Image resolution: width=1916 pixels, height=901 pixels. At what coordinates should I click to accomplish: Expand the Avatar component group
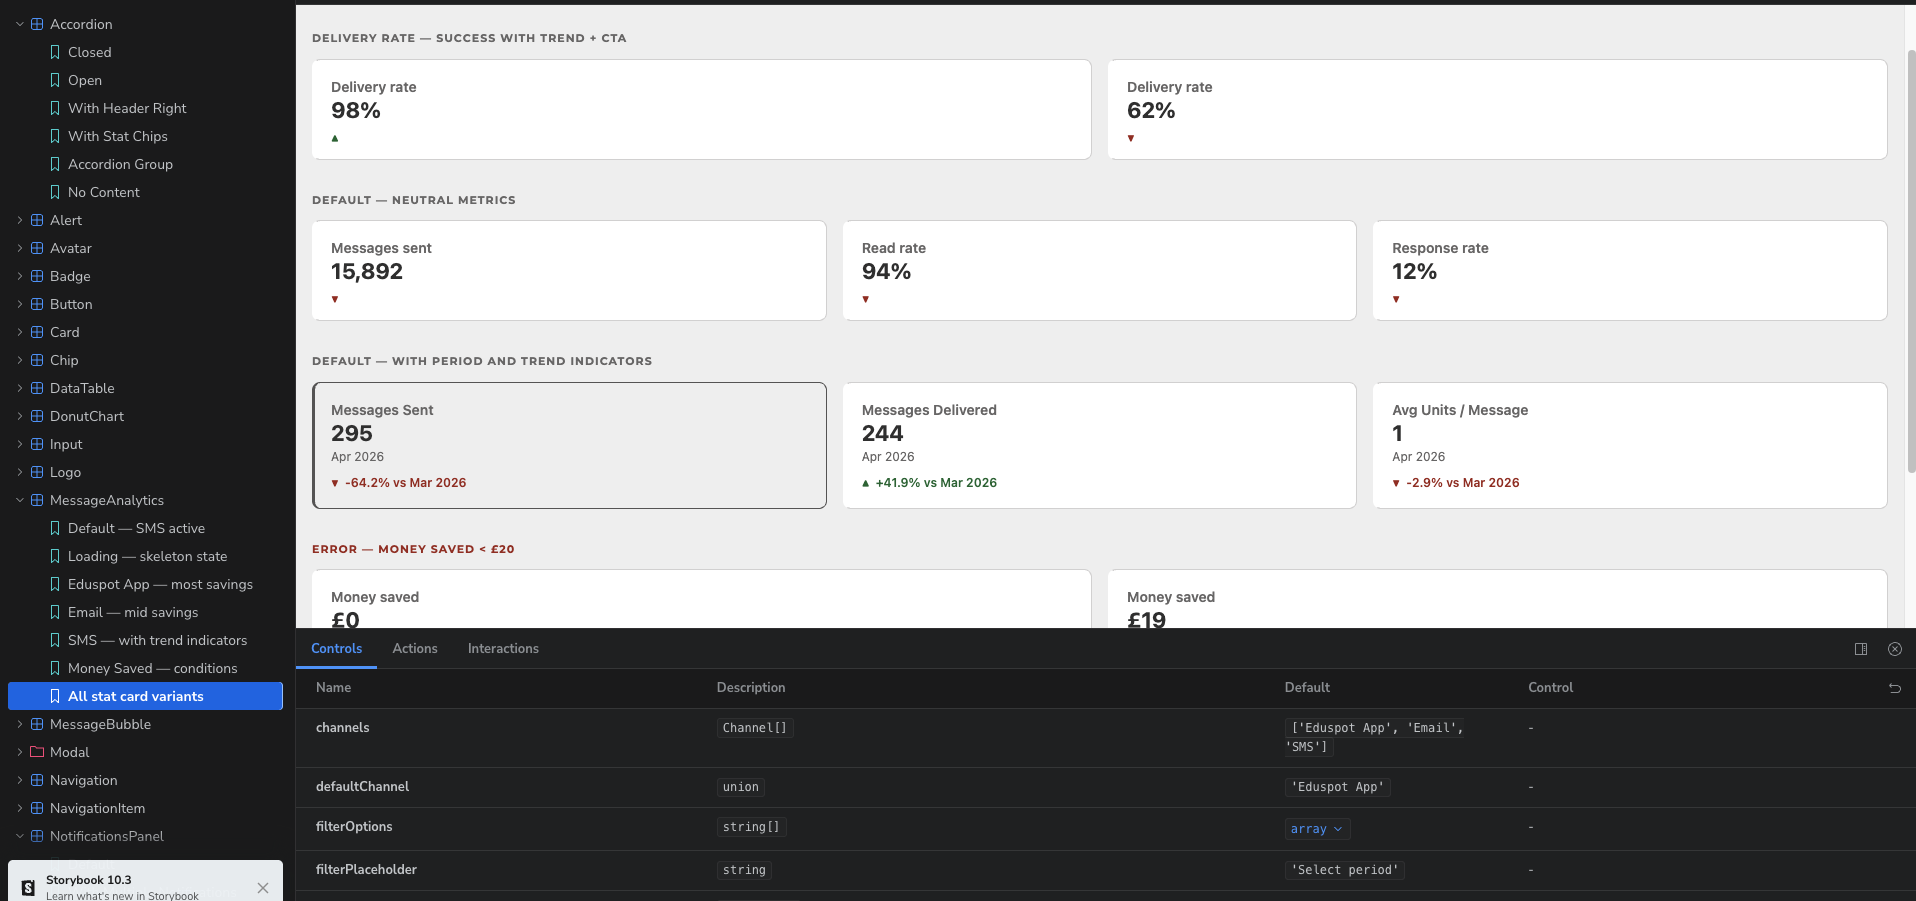[19, 248]
